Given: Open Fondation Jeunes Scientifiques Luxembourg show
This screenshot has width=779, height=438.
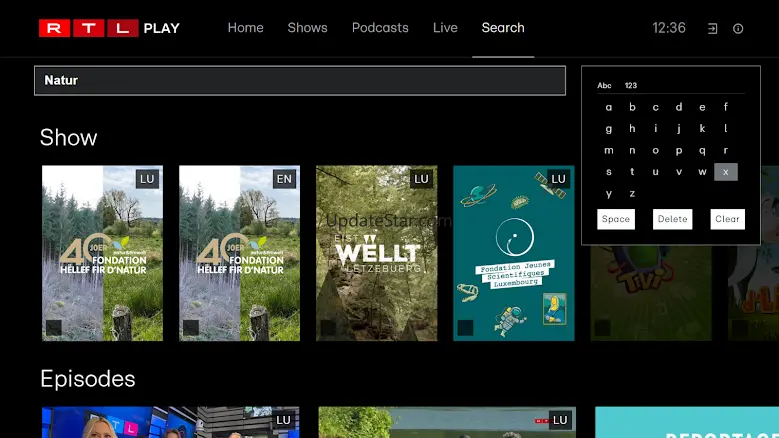Looking at the screenshot, I should pos(514,253).
